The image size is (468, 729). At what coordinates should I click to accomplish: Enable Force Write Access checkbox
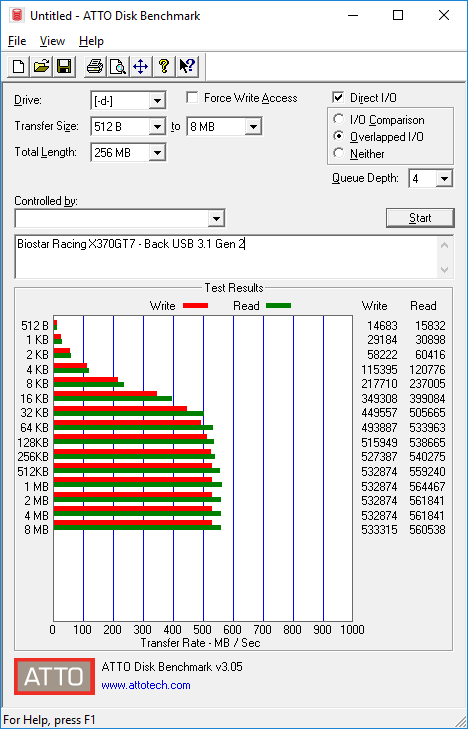click(x=192, y=98)
